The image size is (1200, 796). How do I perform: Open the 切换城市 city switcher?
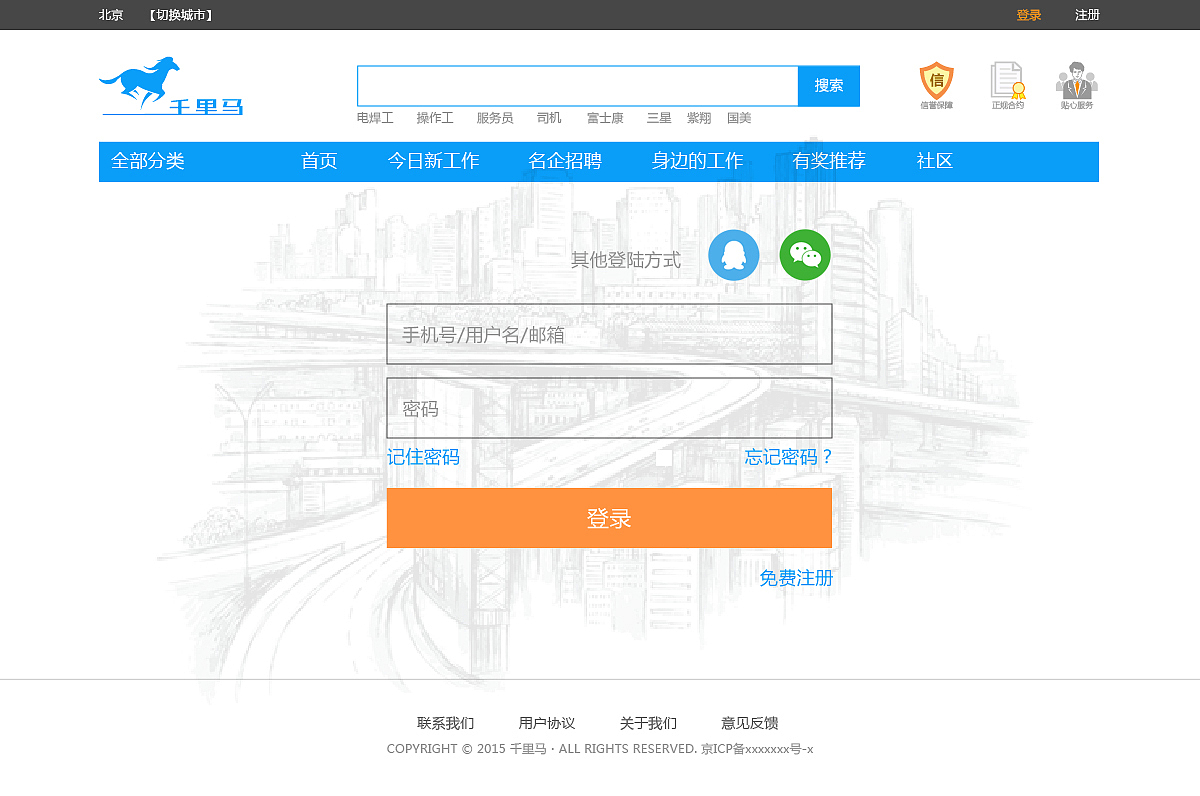click(180, 14)
